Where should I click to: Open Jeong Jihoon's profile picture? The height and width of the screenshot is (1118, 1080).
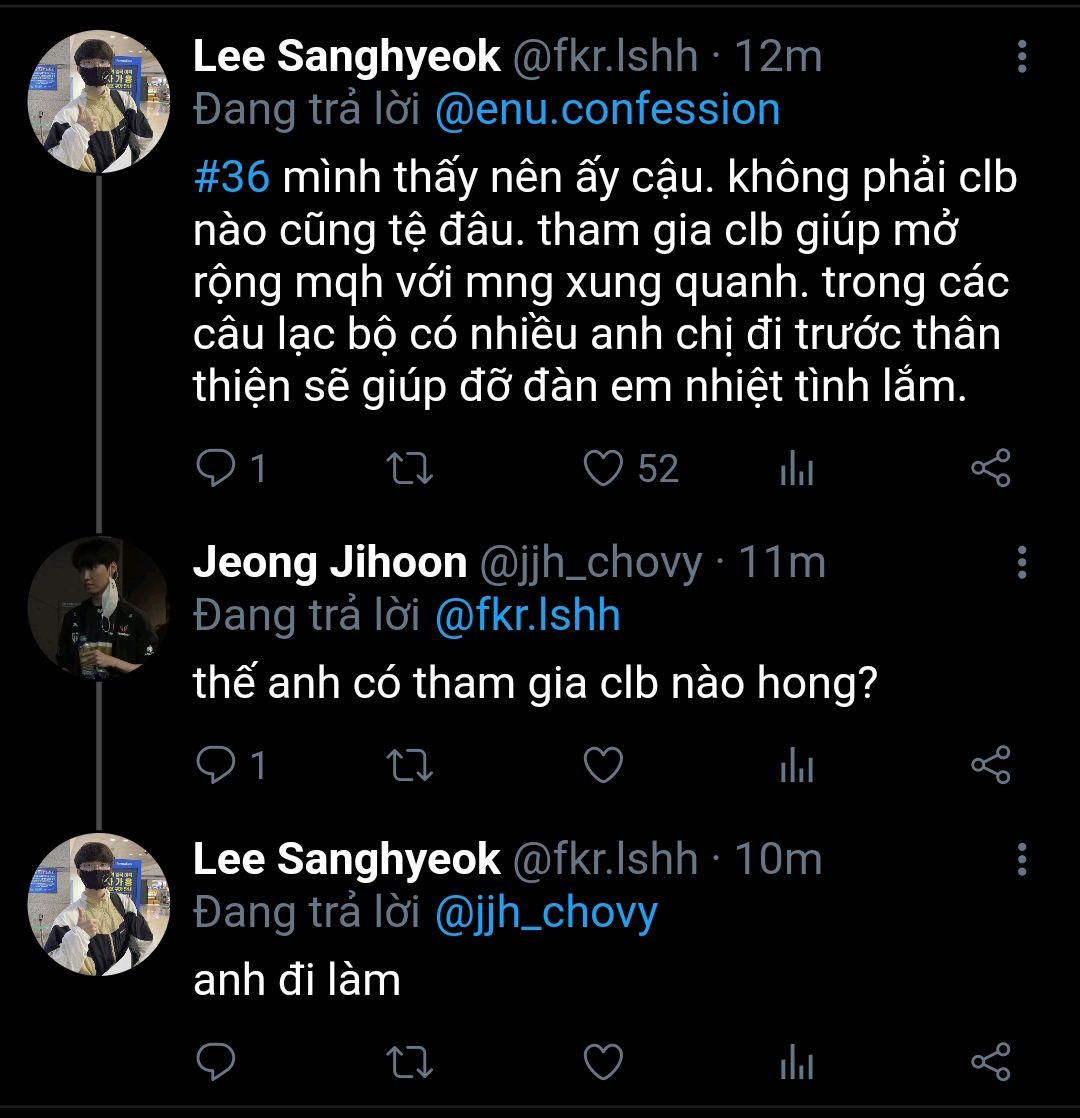pyautogui.click(x=97, y=606)
